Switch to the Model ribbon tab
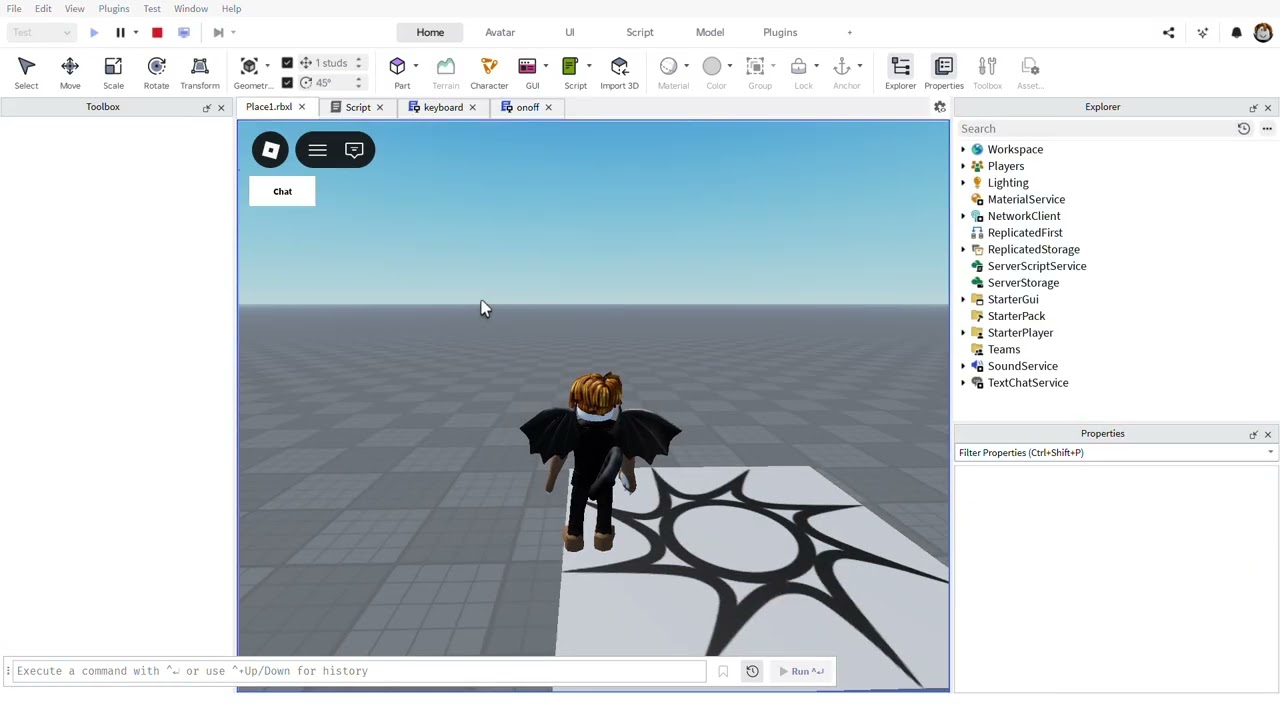Viewport: 1280px width, 720px height. coord(710,32)
